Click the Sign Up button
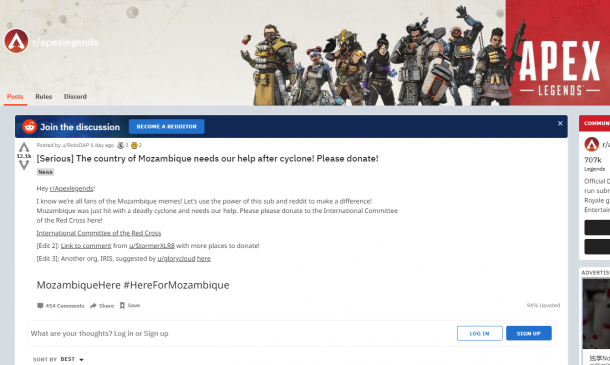 [529, 333]
